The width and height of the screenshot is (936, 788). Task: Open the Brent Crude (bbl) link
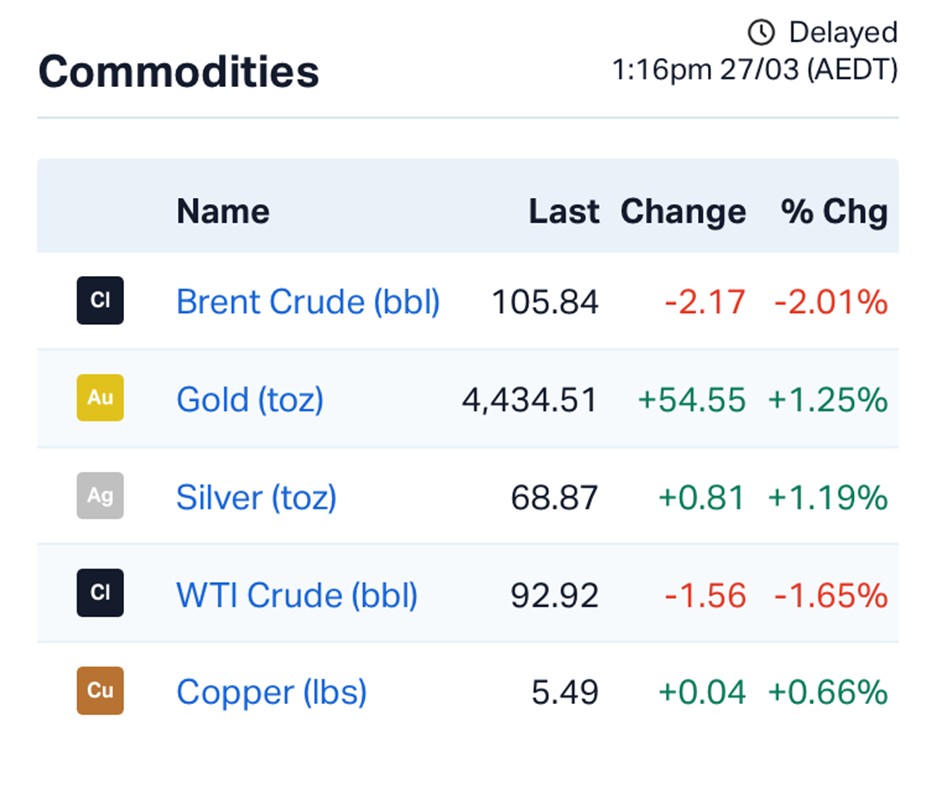pyautogui.click(x=308, y=301)
